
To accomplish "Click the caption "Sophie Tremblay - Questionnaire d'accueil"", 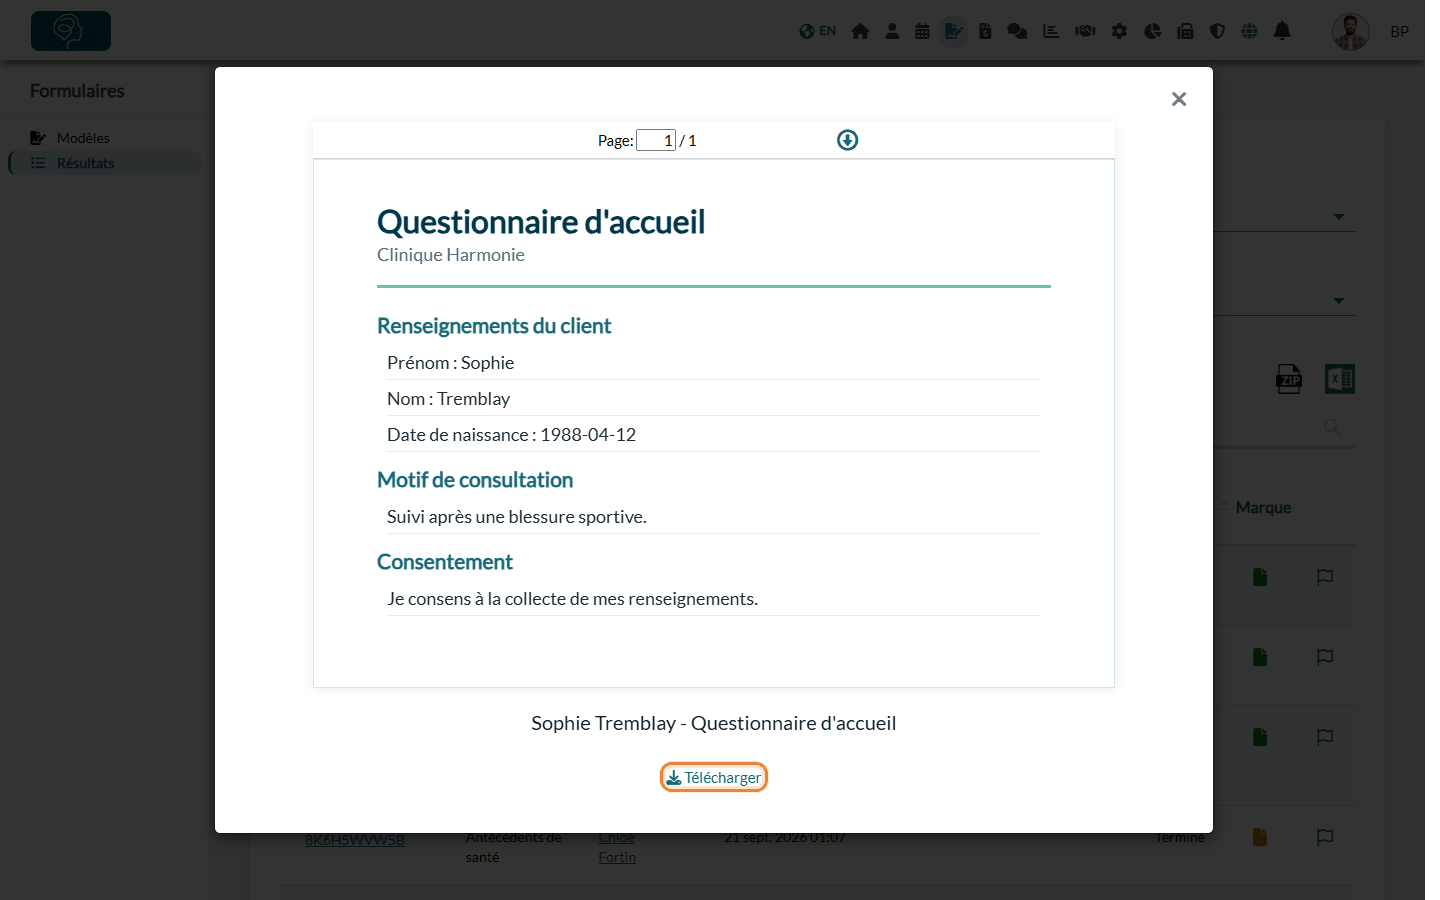I will pos(714,723).
